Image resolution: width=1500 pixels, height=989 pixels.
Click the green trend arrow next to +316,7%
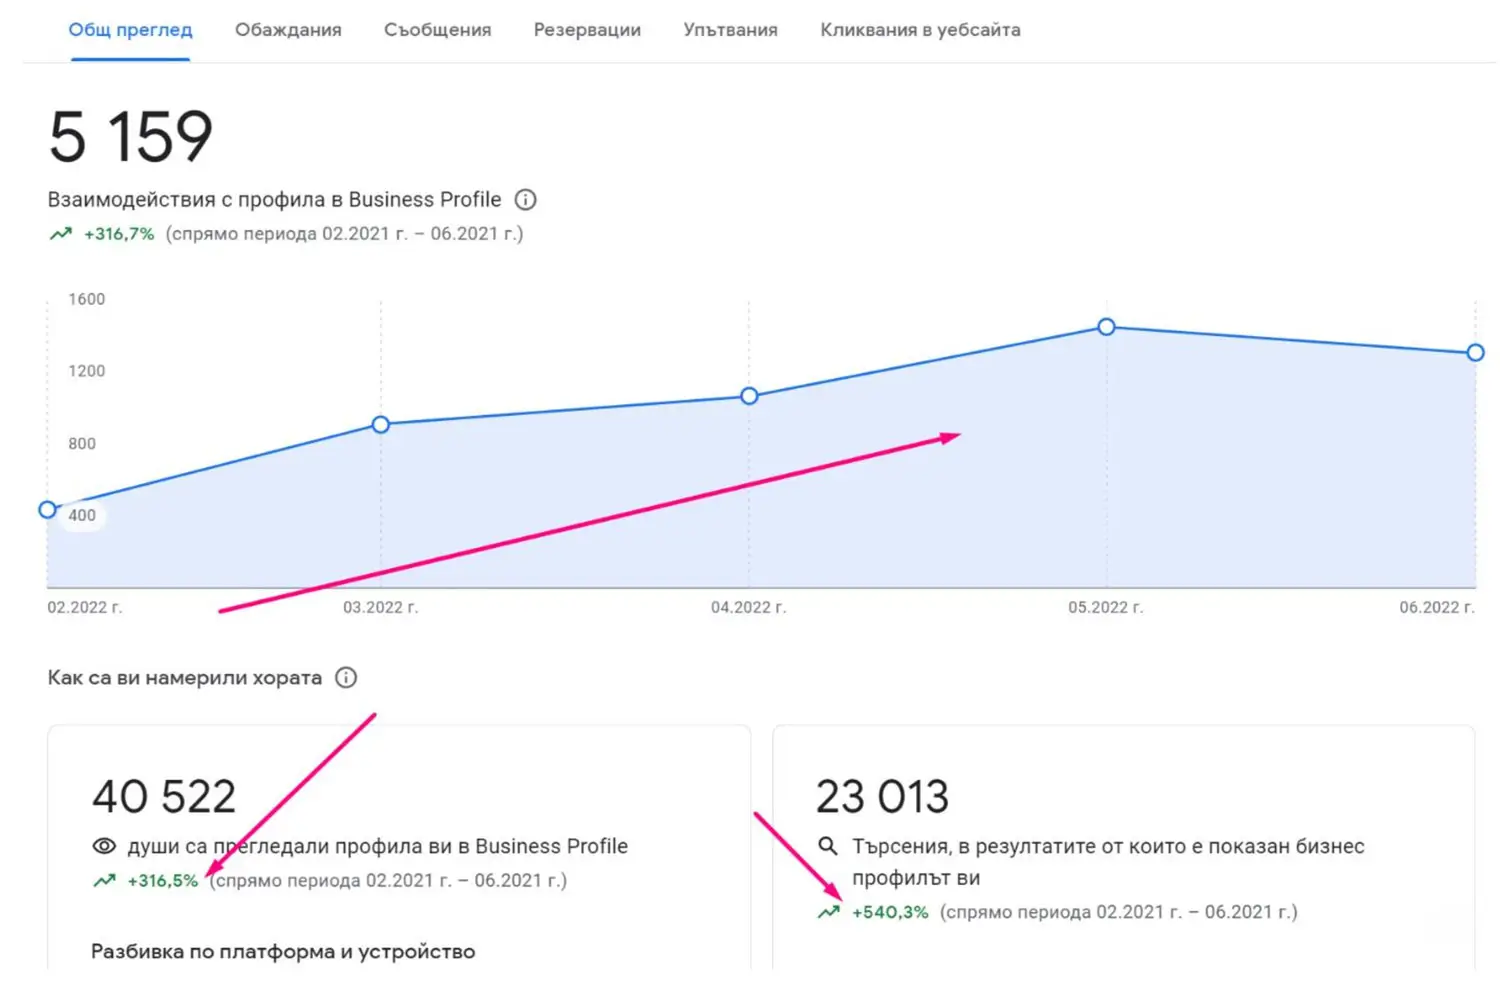click(x=61, y=233)
